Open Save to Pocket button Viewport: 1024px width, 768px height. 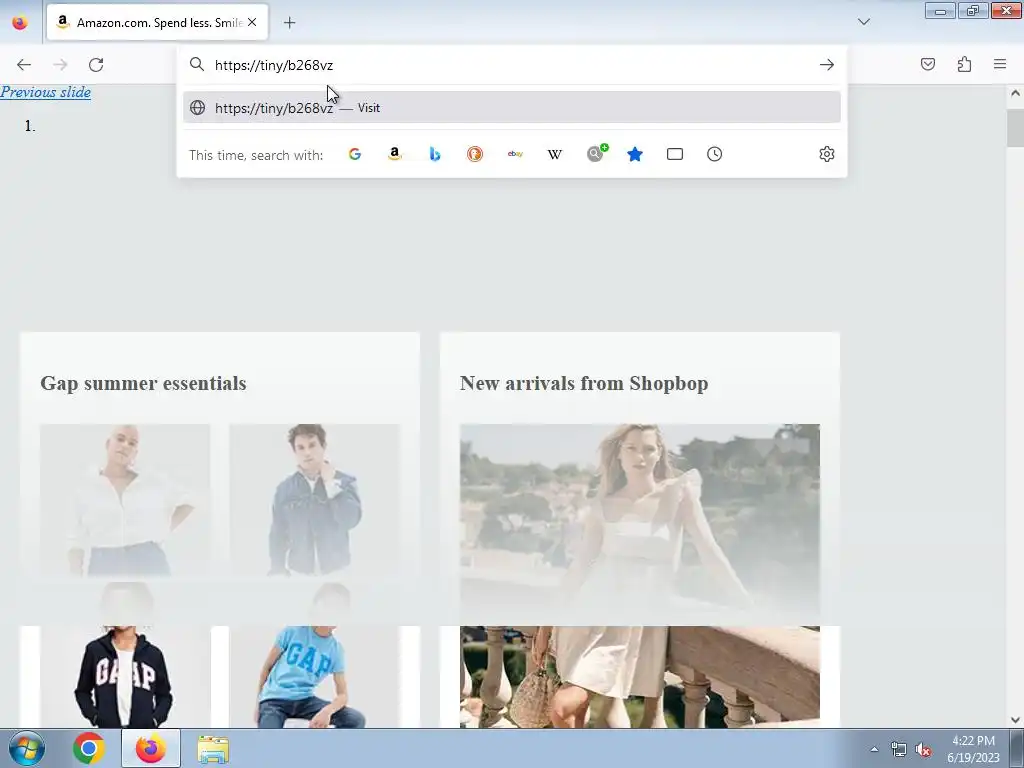928,64
